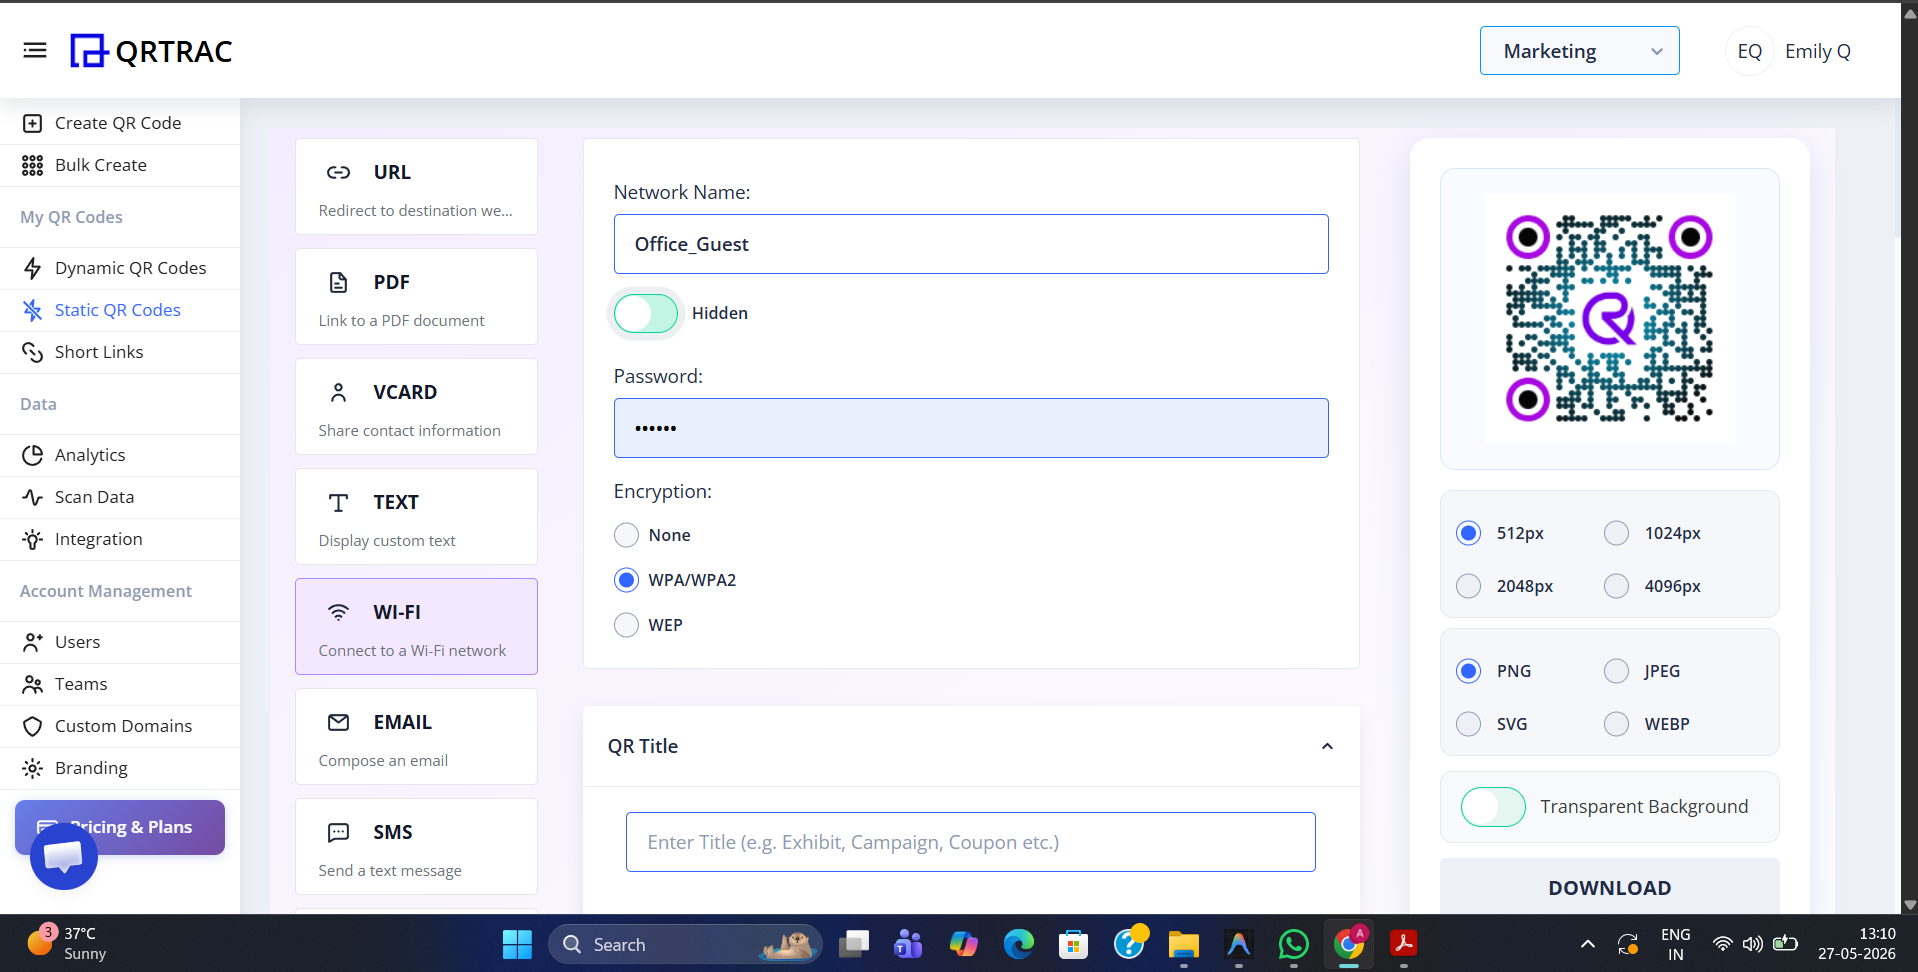Viewport: 1918px width, 972px height.
Task: Open the Custom Domains page
Action: pyautogui.click(x=123, y=726)
